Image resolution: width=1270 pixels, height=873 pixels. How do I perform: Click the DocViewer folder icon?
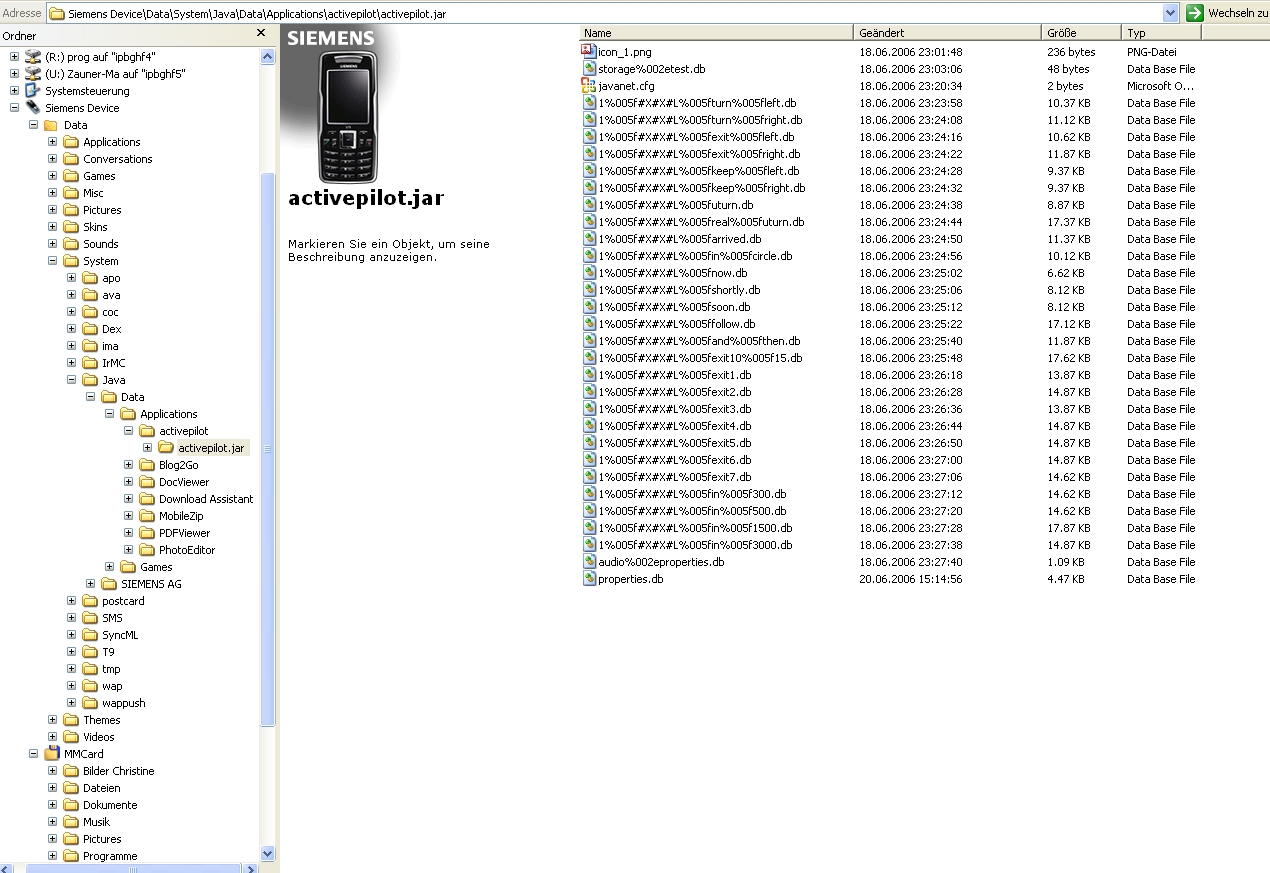[147, 482]
